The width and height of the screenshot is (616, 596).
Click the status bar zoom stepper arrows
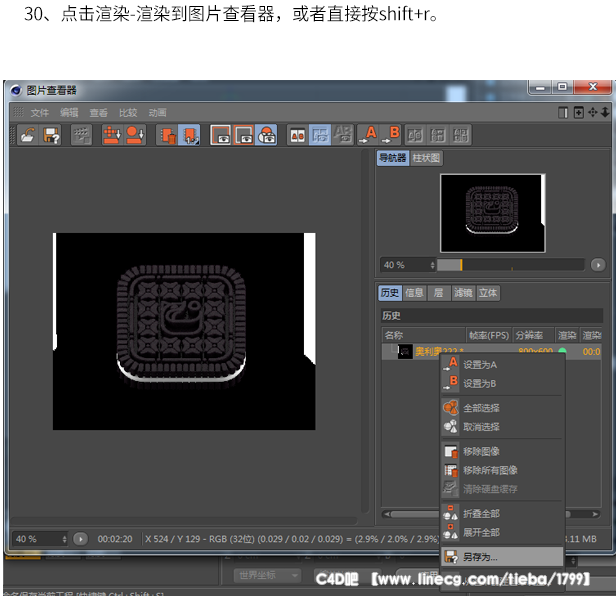coord(64,539)
